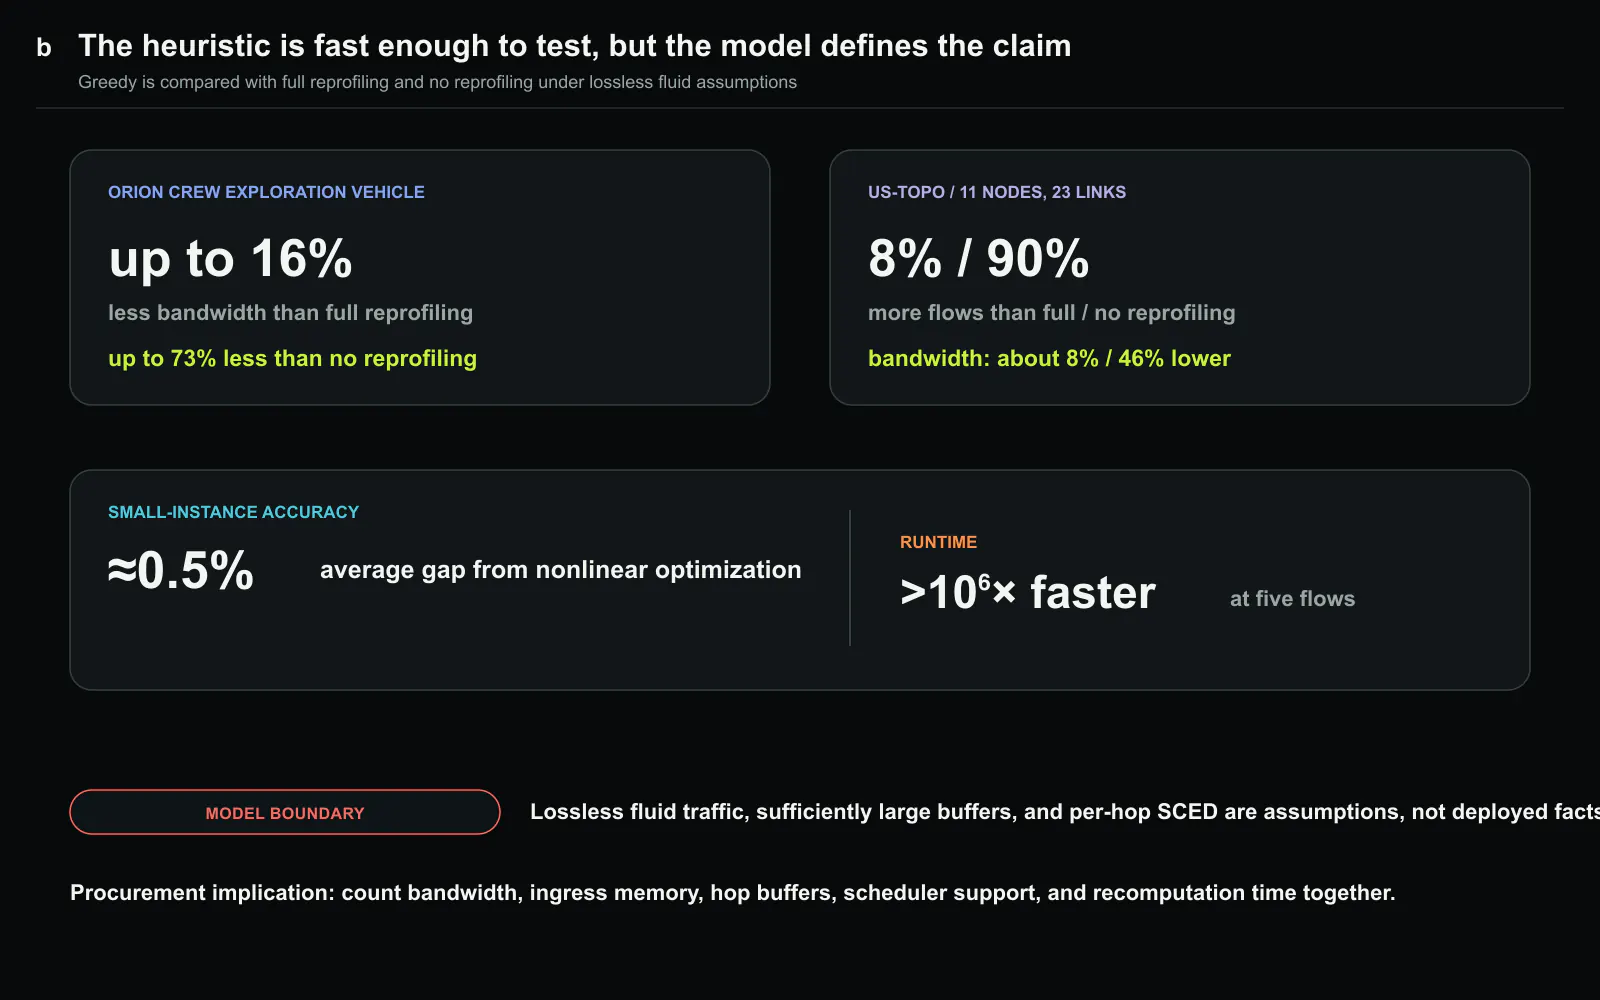
Task: Click 'bandwidth: about 8% / 46% lower' text
Action: point(1049,358)
